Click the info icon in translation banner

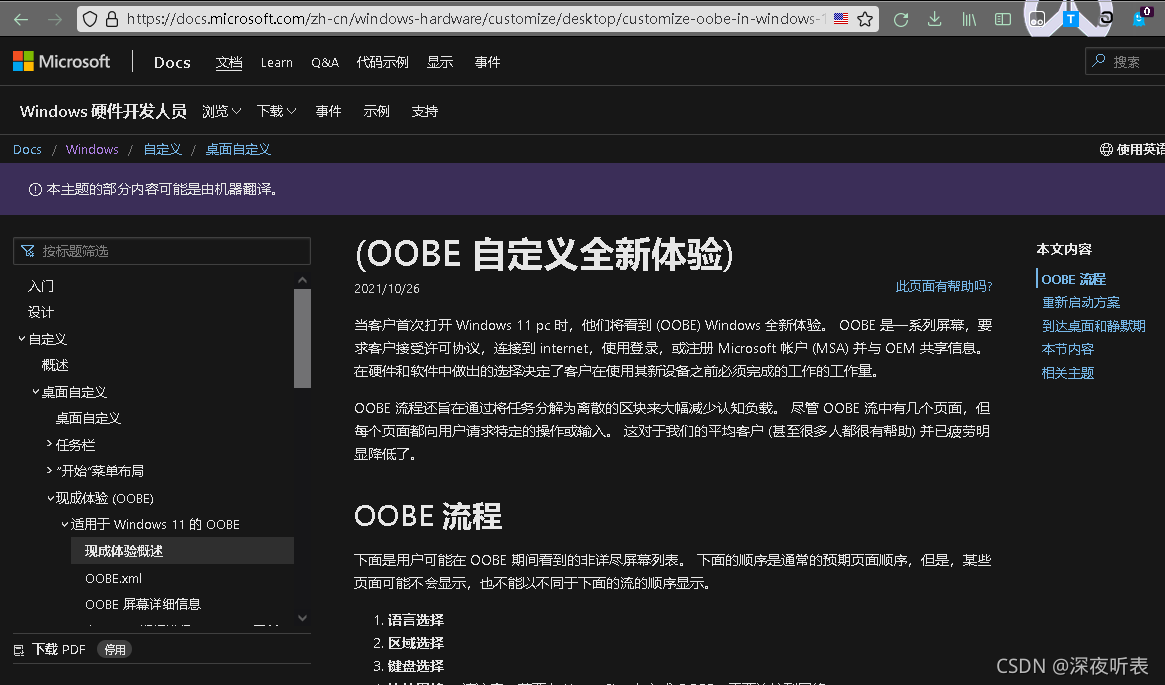click(x=35, y=189)
